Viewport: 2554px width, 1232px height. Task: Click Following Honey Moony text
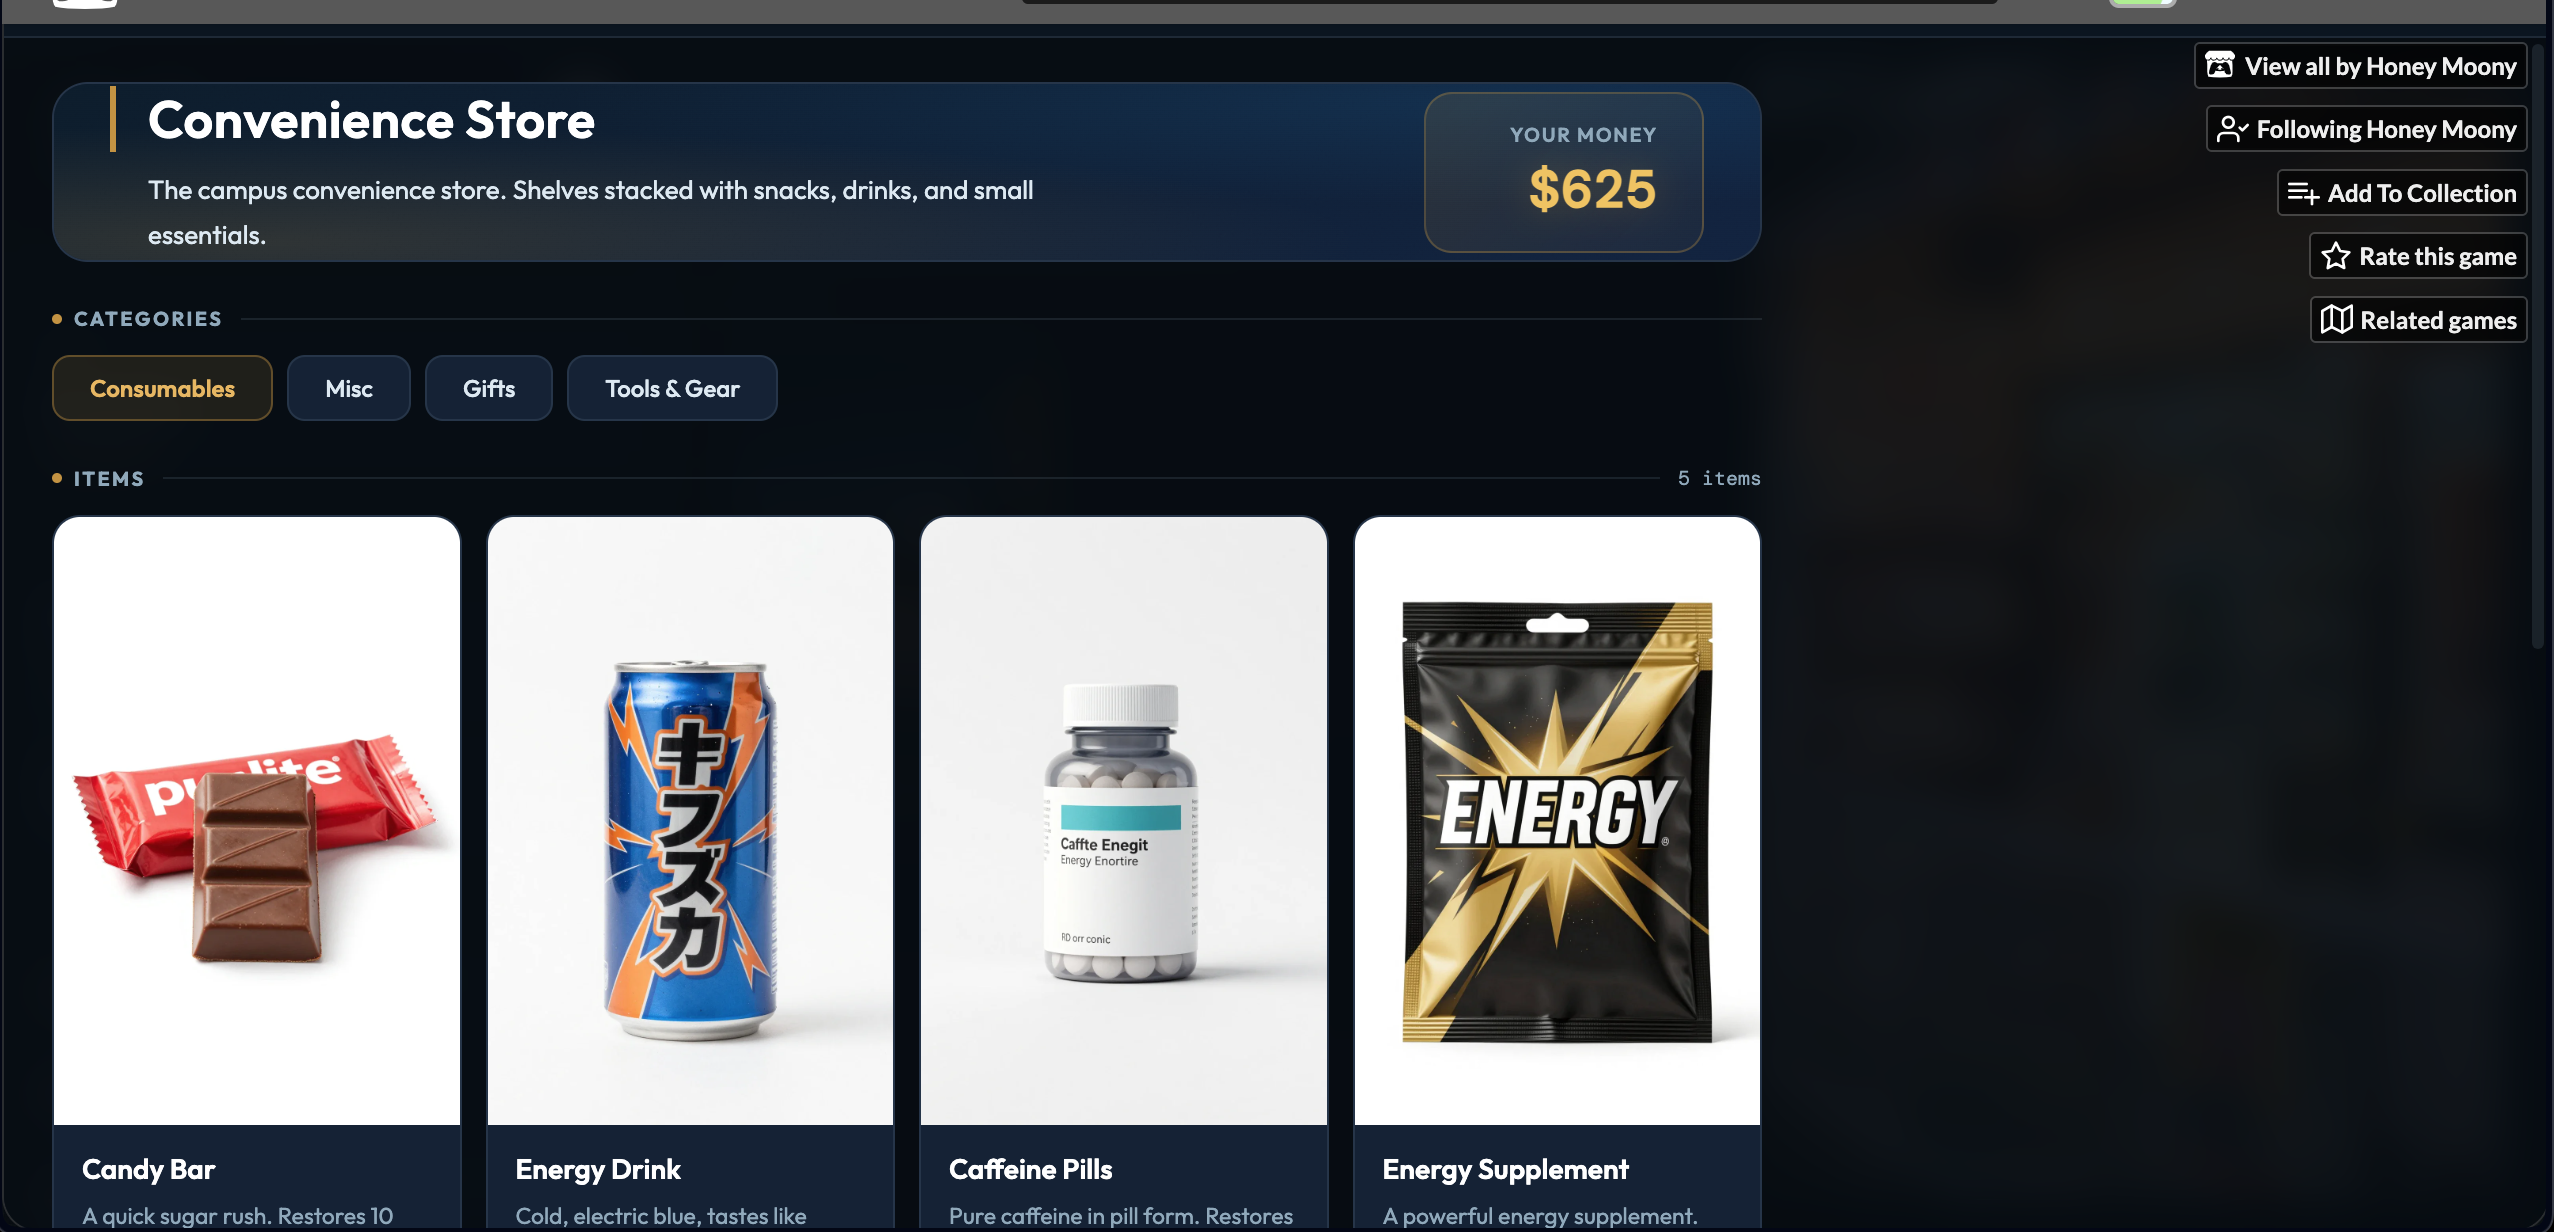point(2386,129)
